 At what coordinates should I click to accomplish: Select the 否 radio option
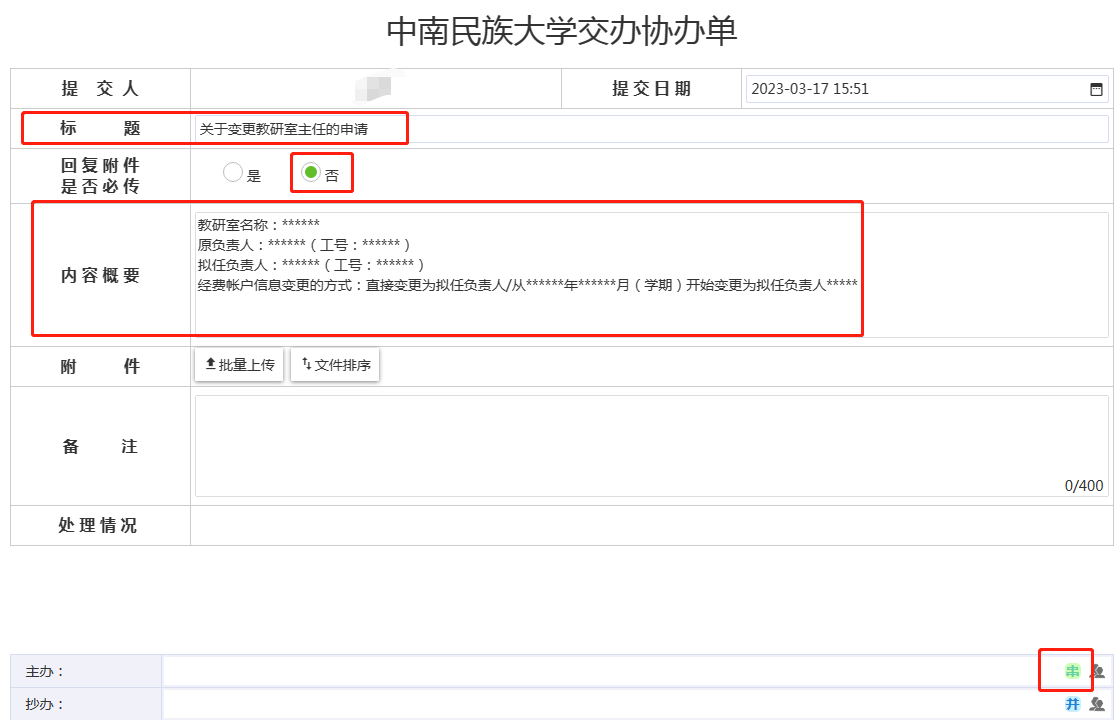(x=311, y=173)
